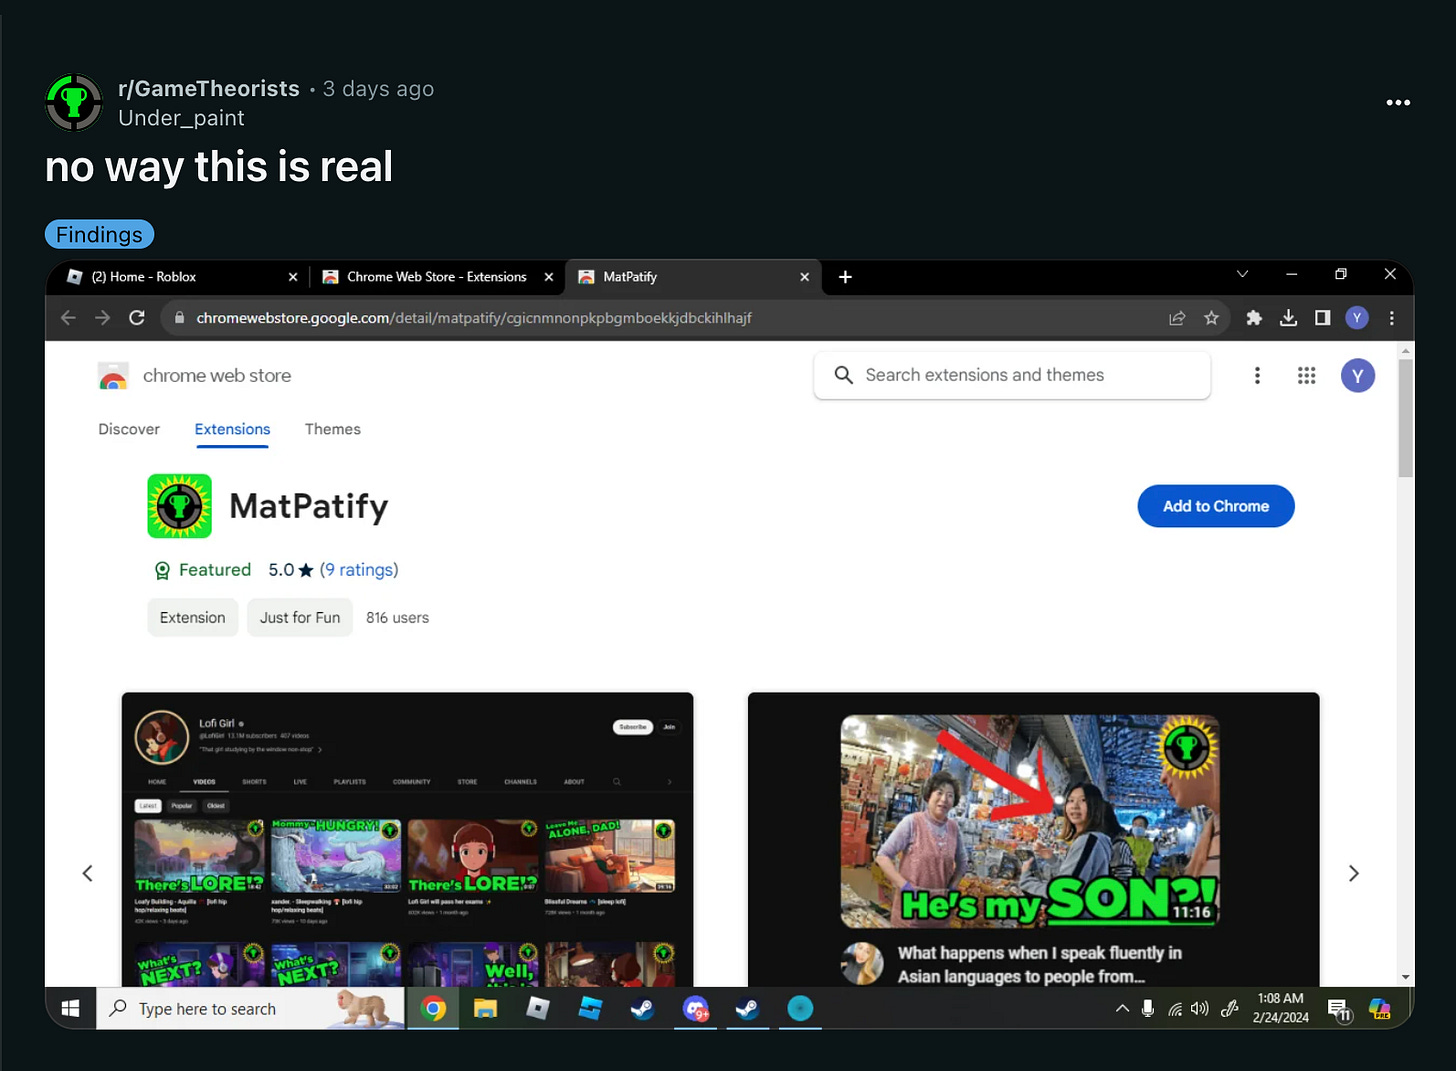Open the He's my SON screenshot thumbnail
1456x1071 pixels.
tap(1033, 839)
